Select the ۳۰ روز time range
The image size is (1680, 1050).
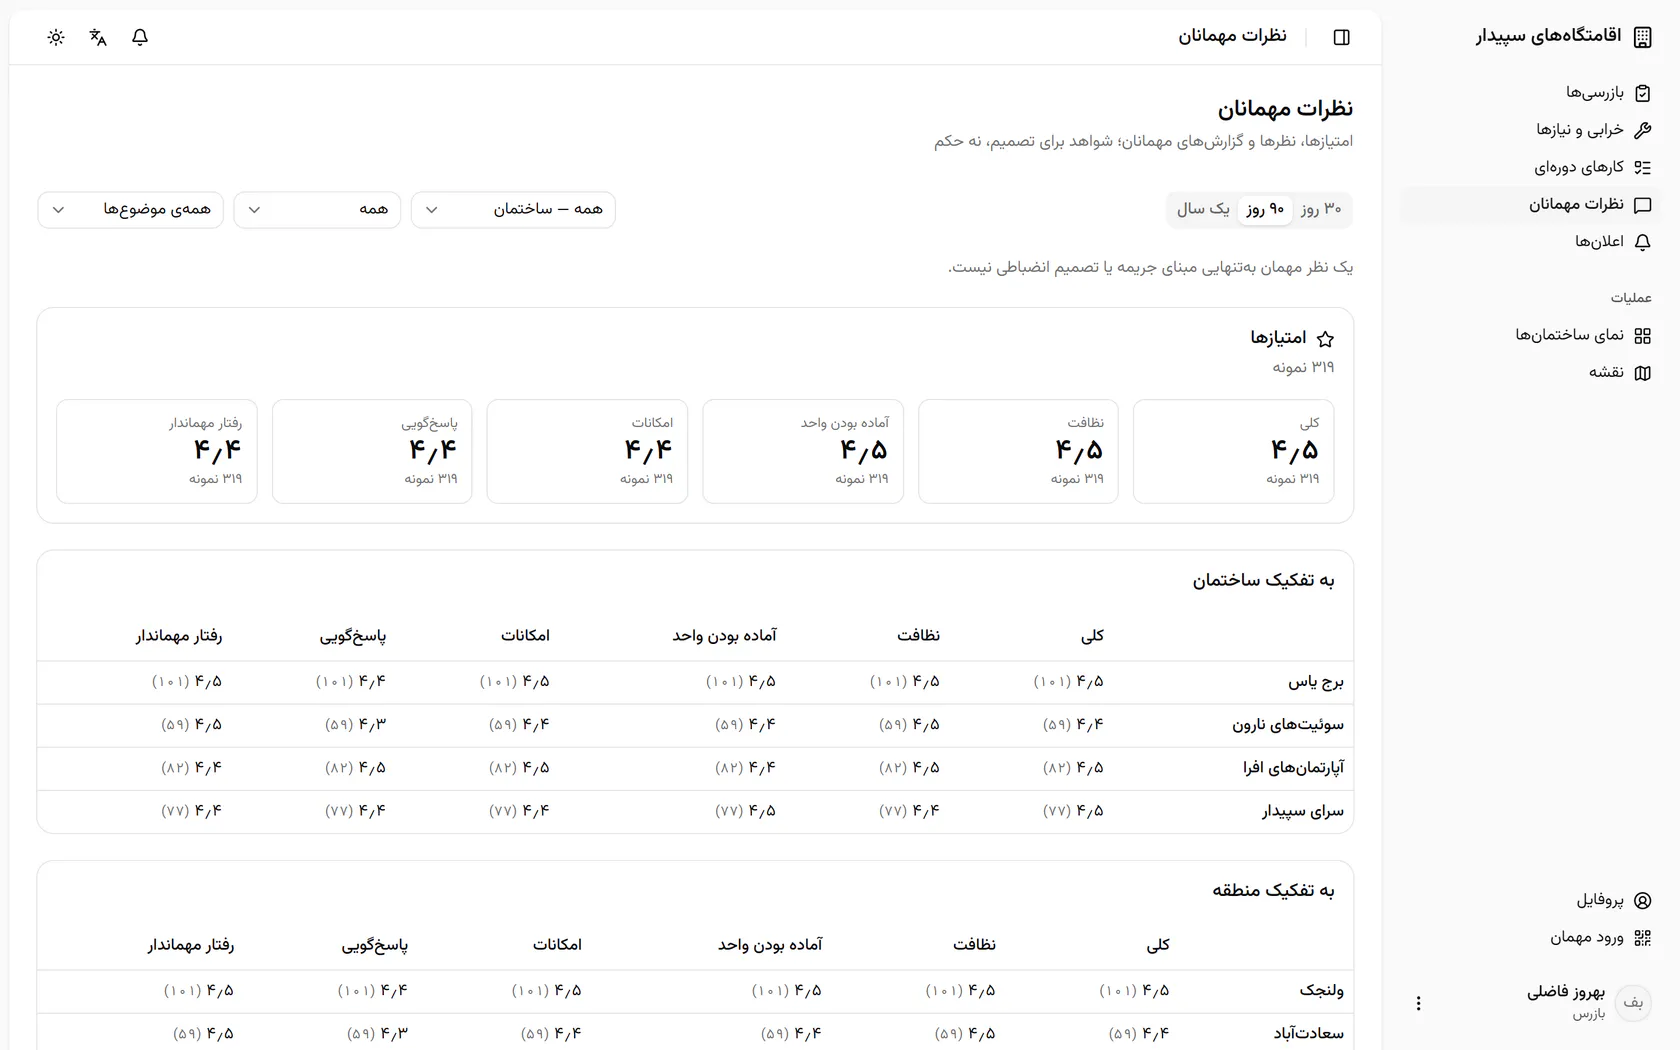(x=1321, y=209)
